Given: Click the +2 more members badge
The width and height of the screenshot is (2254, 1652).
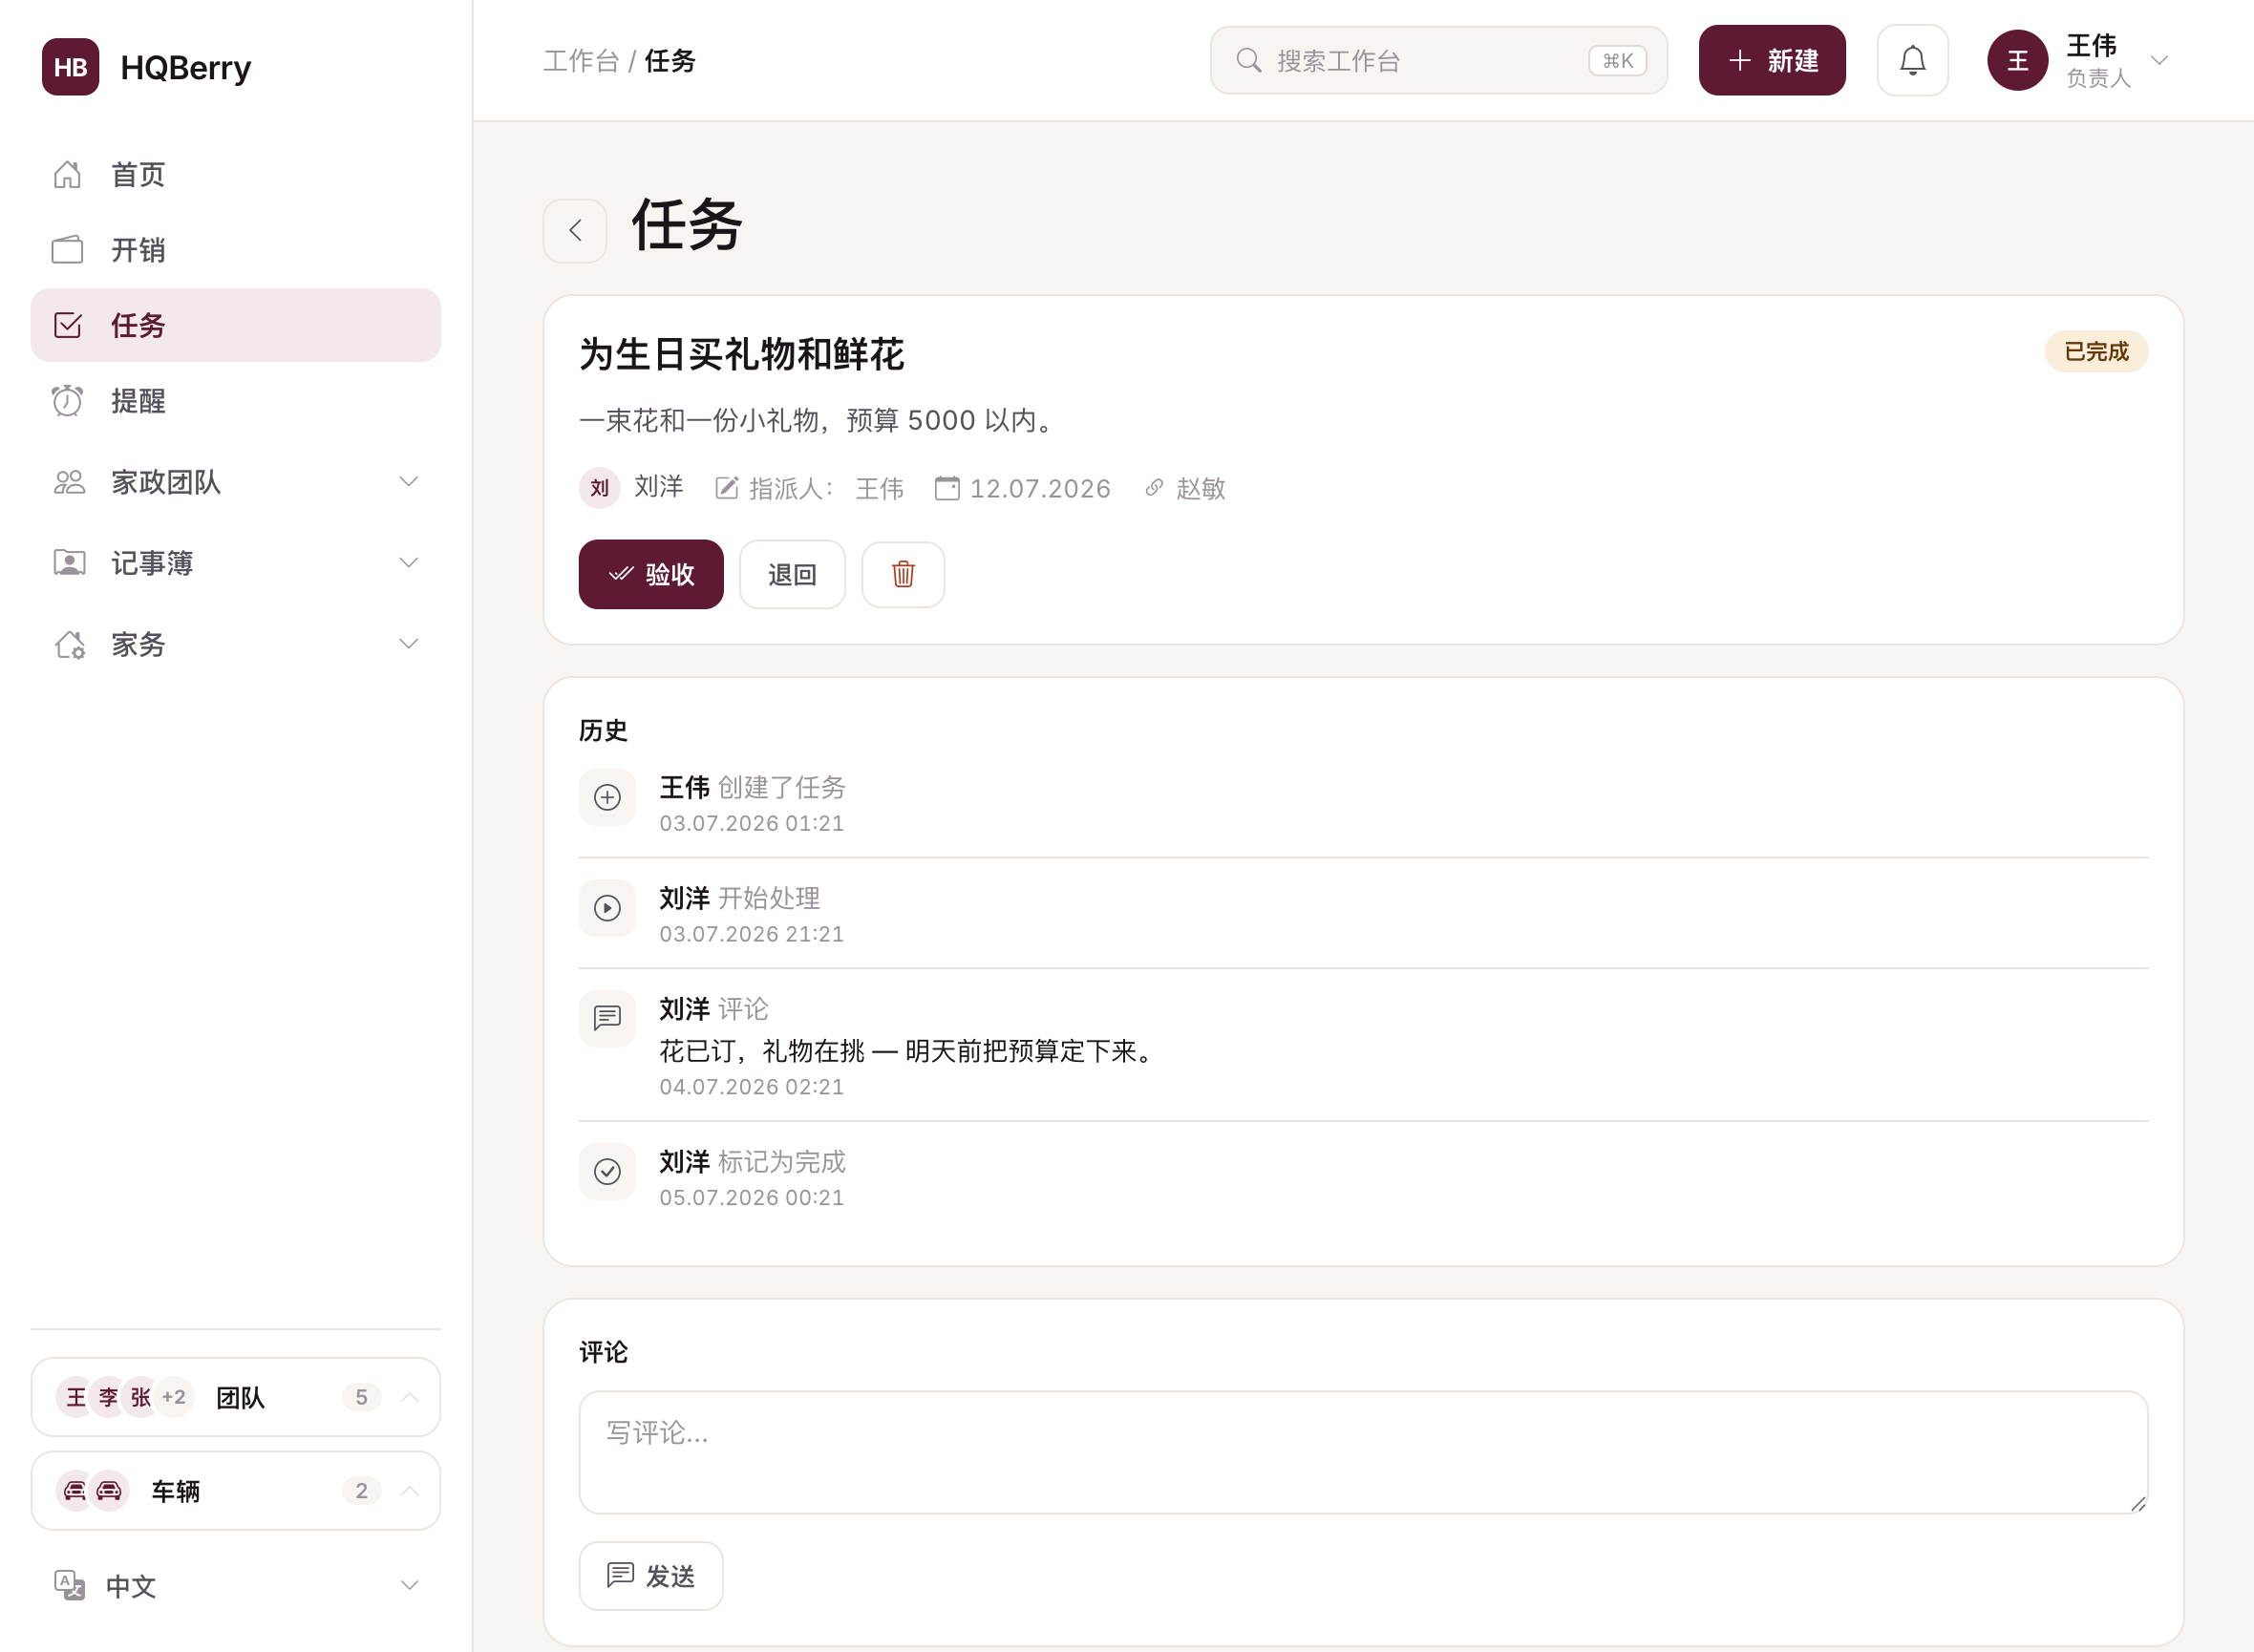Looking at the screenshot, I should [x=174, y=1397].
